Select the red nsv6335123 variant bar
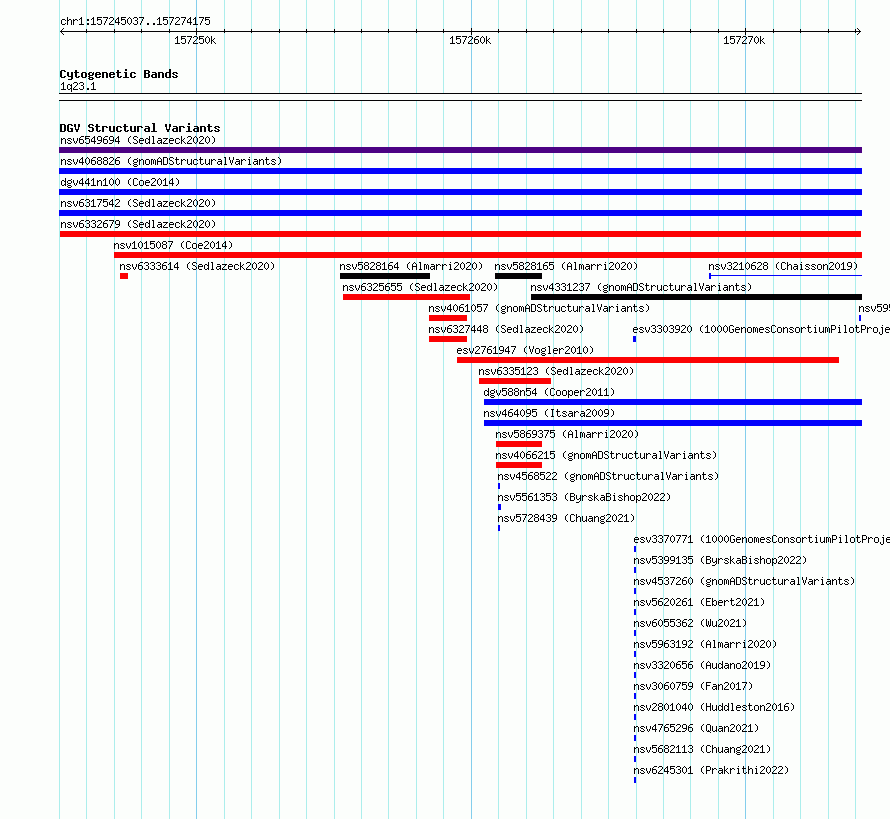The height and width of the screenshot is (819, 890). pyautogui.click(x=515, y=381)
